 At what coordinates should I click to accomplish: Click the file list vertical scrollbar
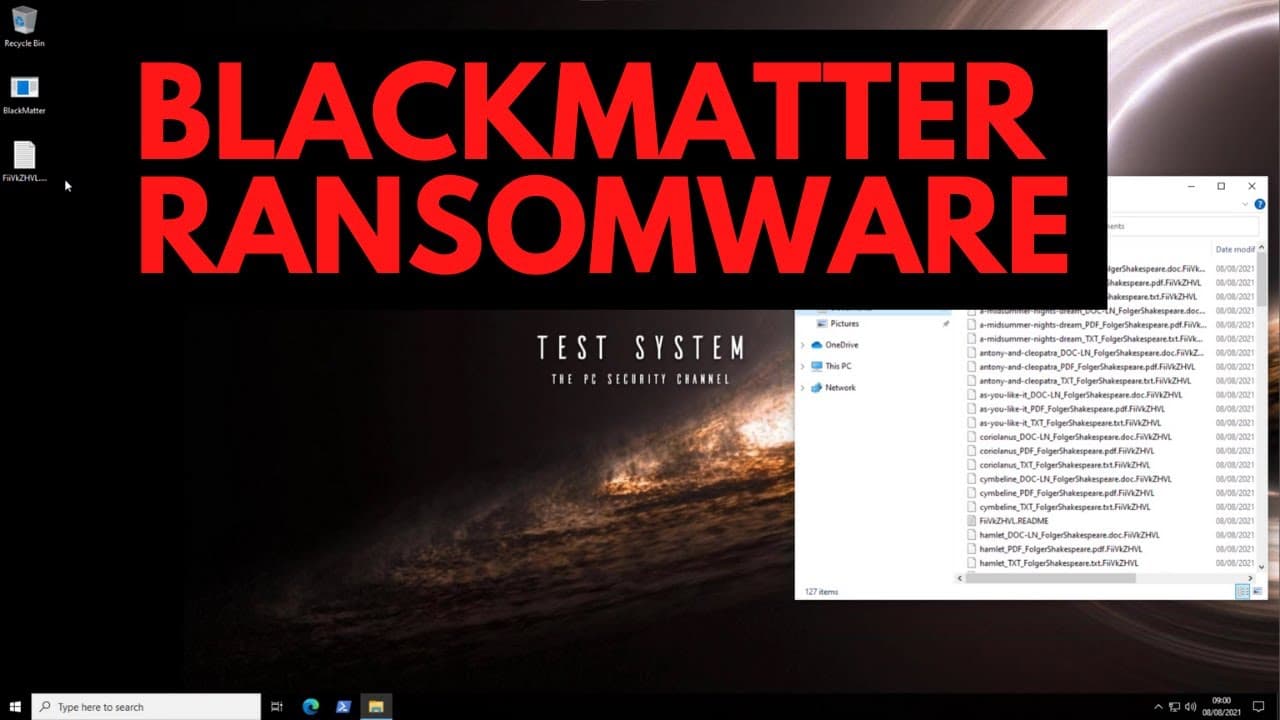pos(1262,280)
